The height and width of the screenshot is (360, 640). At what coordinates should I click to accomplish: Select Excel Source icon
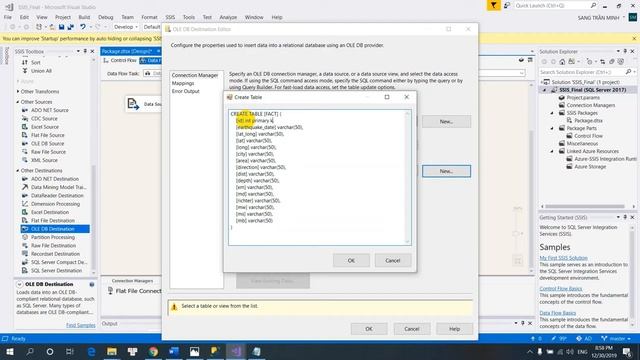coord(25,127)
